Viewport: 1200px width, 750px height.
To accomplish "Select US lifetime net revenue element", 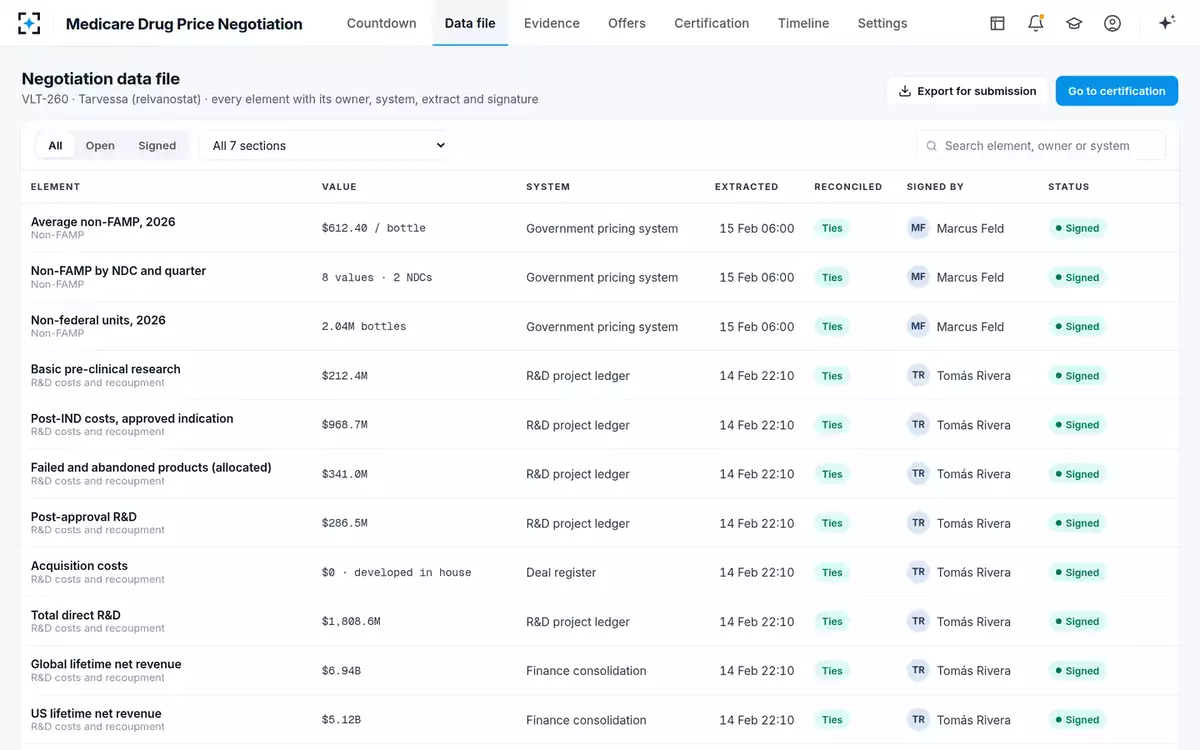I will [96, 713].
